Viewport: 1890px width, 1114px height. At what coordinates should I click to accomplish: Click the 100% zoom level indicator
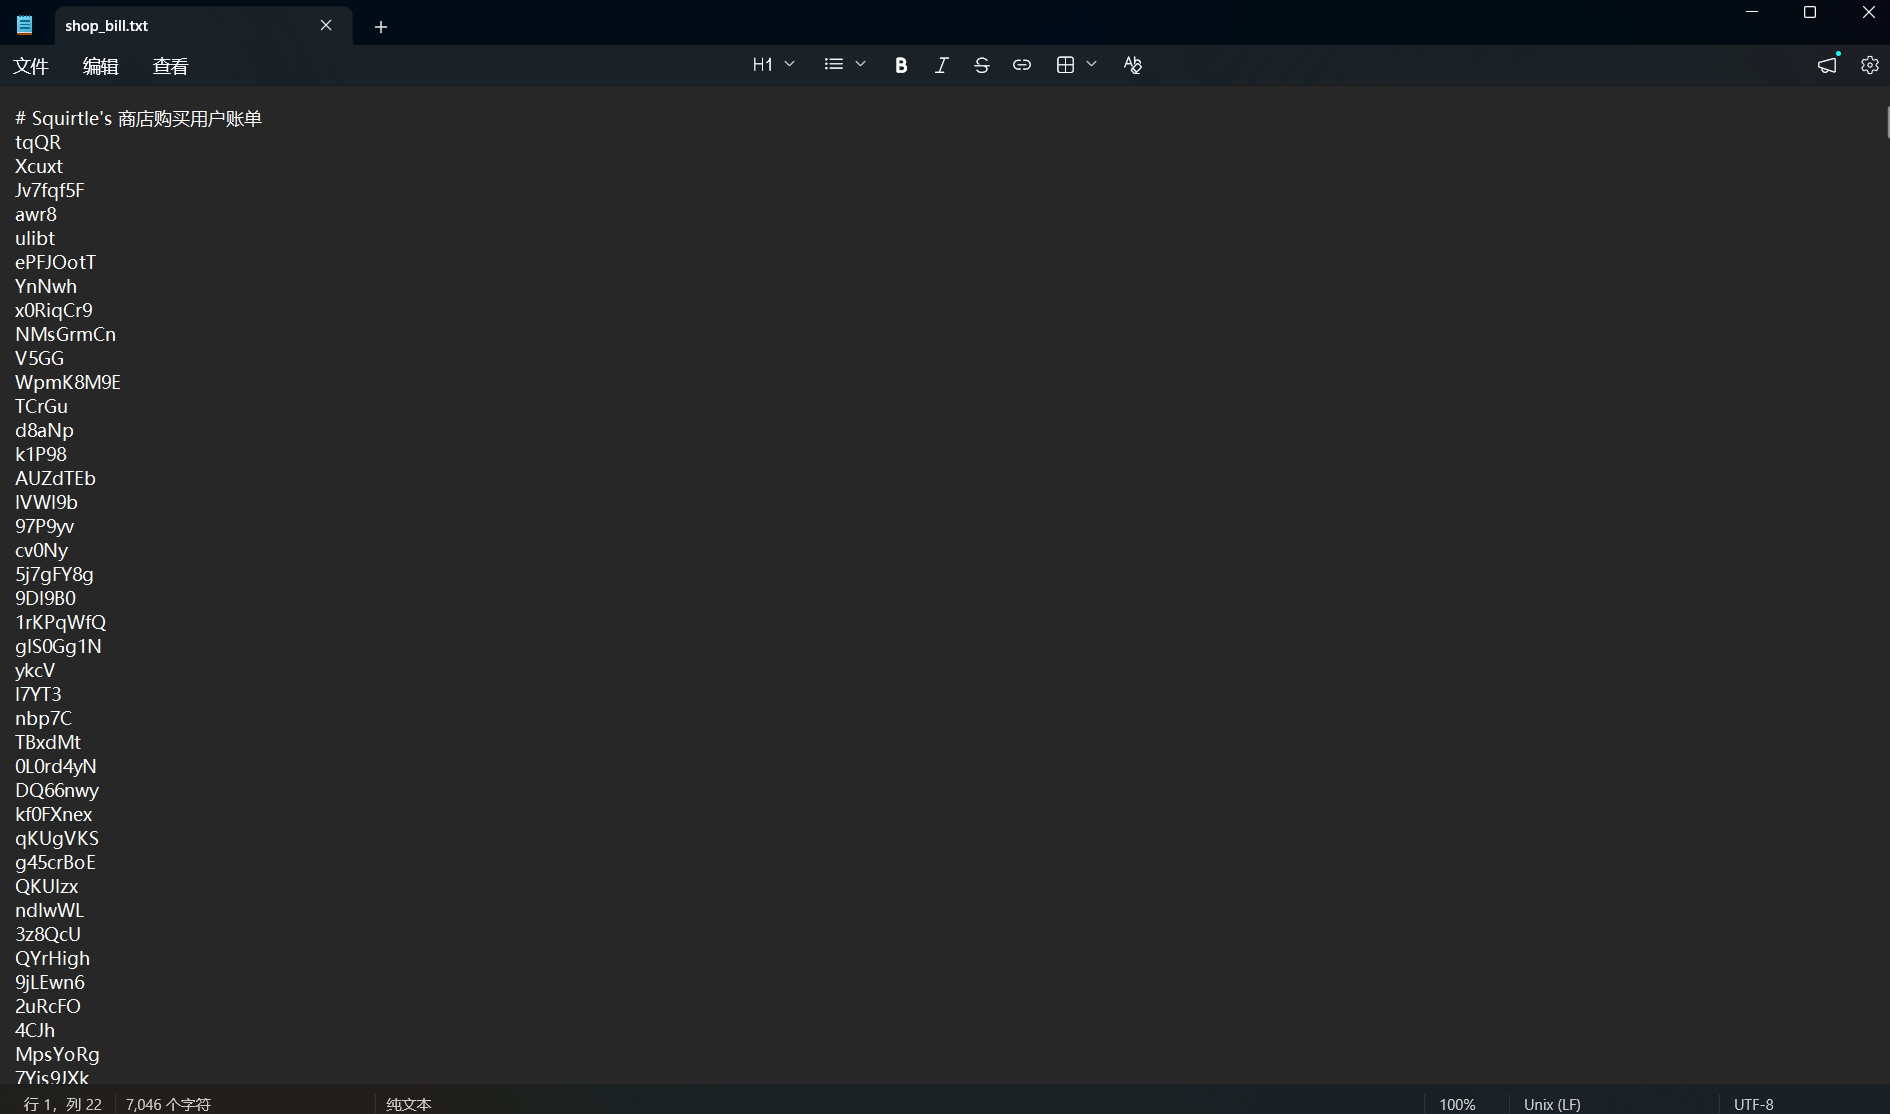(x=1457, y=1104)
